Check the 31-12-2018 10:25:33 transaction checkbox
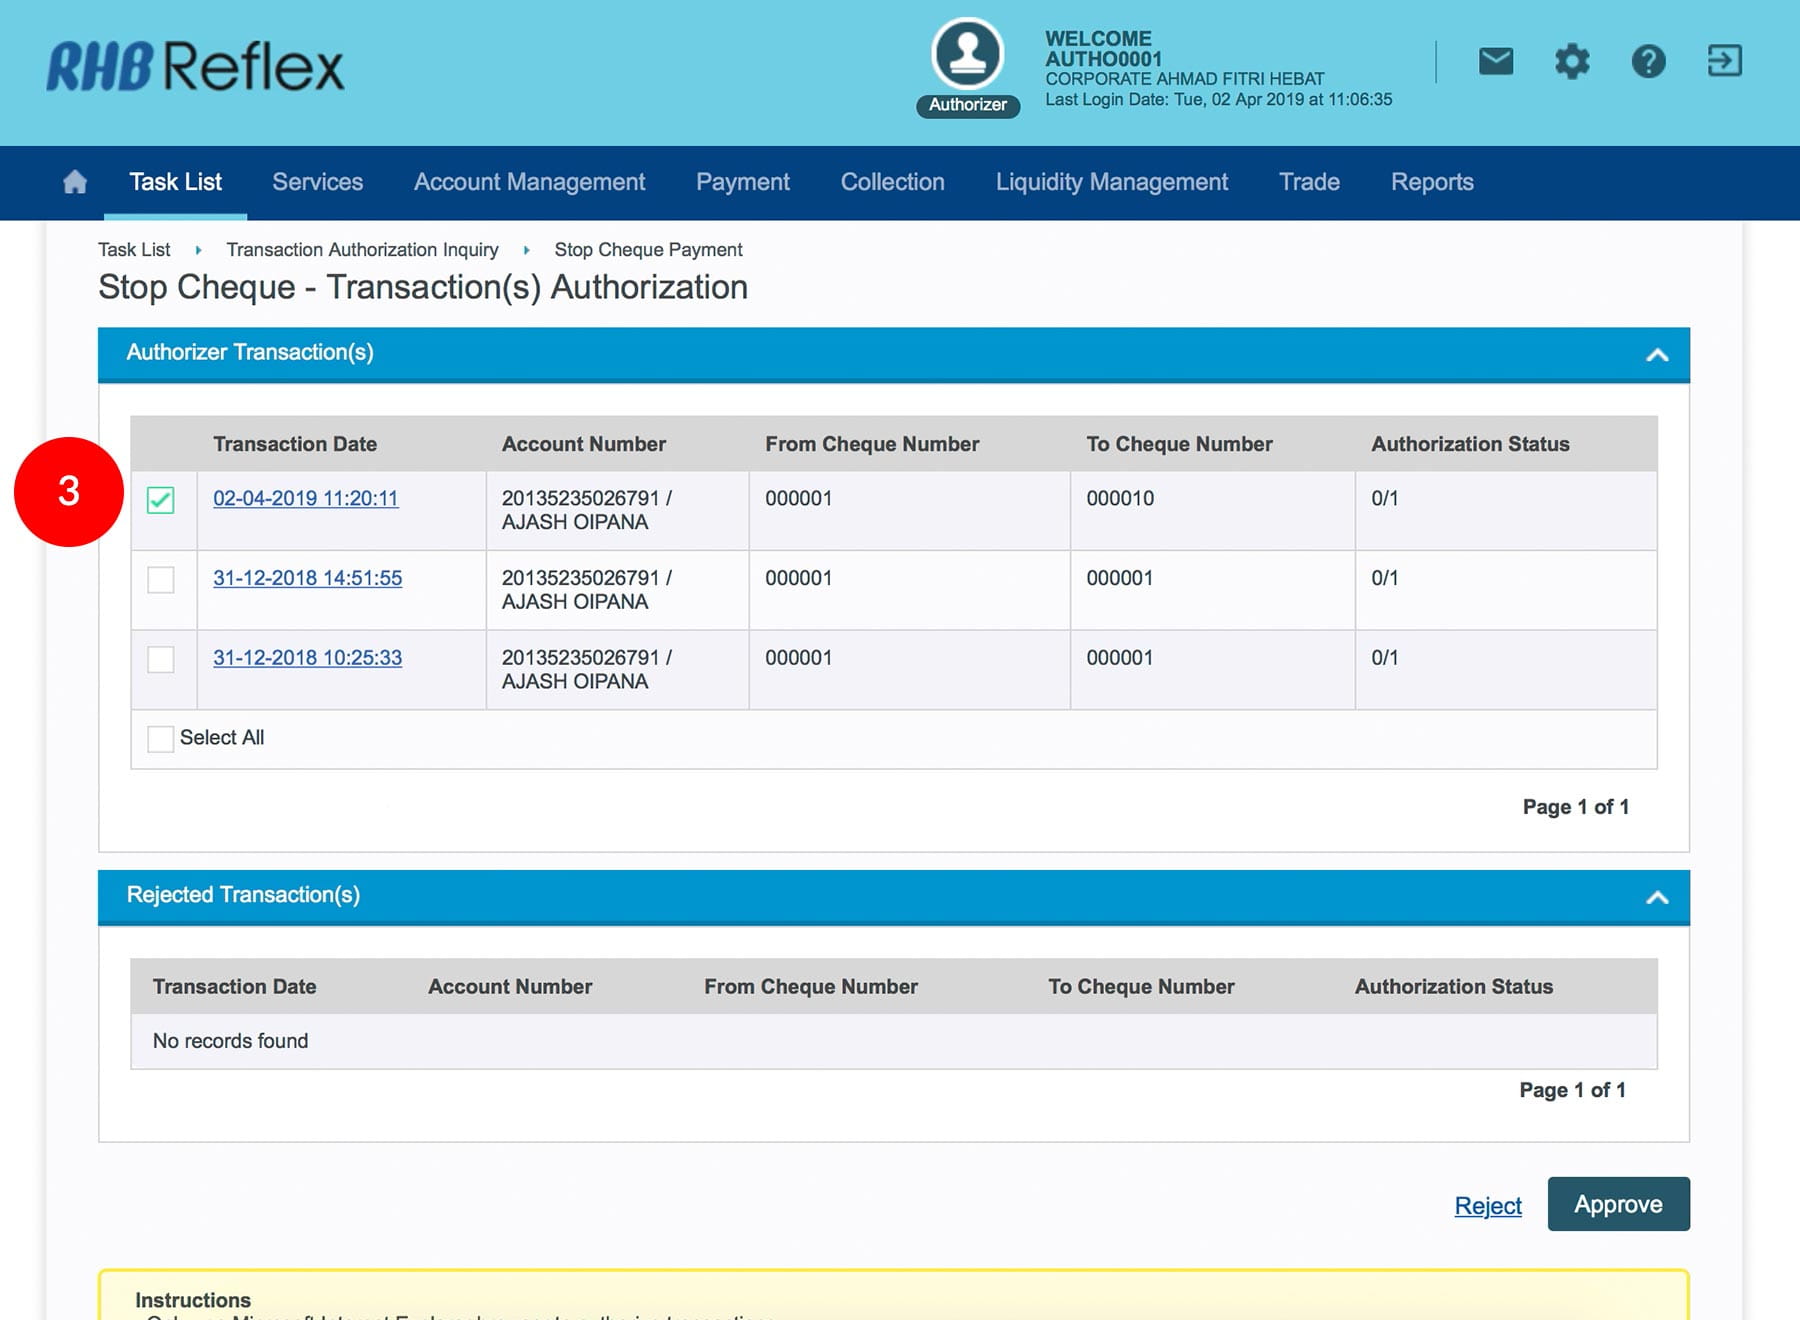 [161, 660]
